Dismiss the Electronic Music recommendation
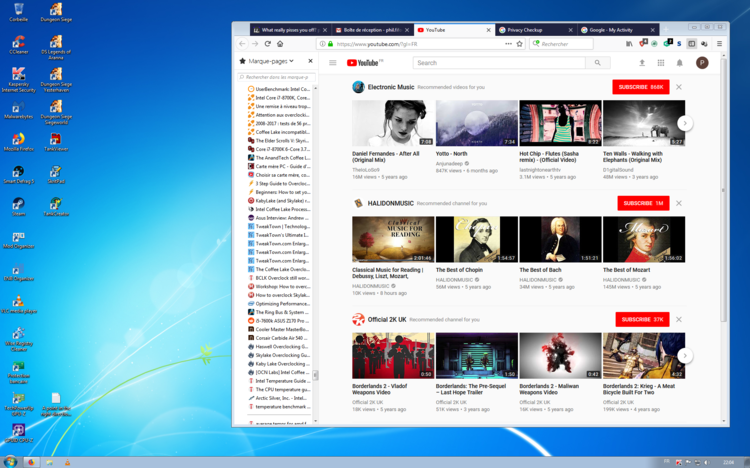This screenshot has height=468, width=750. (679, 87)
